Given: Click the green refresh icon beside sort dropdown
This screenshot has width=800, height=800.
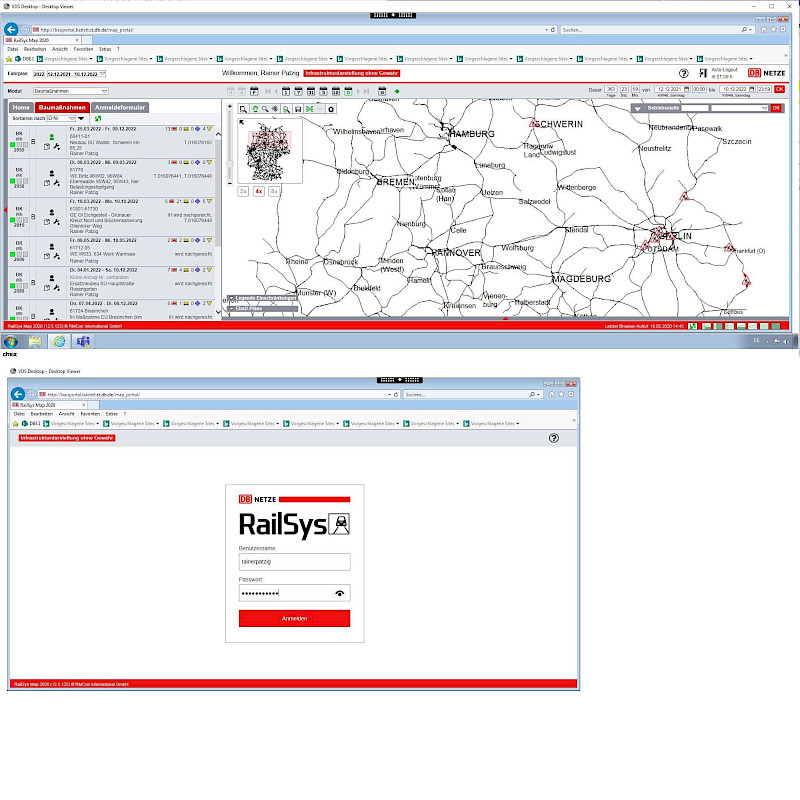Looking at the screenshot, I should [x=98, y=118].
